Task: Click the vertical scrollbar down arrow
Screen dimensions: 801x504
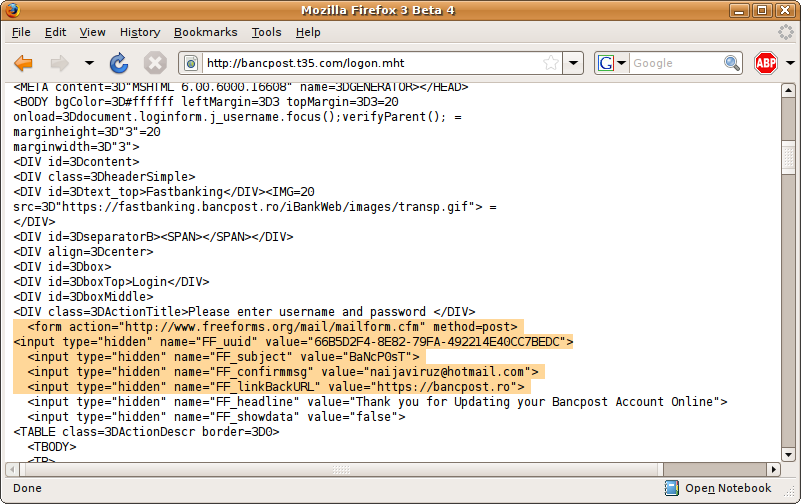Action: 788,454
